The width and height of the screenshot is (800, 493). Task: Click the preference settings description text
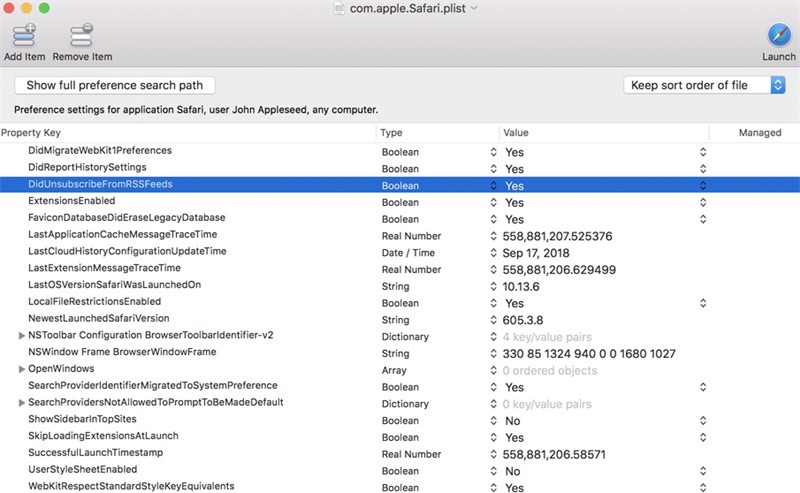pos(196,110)
